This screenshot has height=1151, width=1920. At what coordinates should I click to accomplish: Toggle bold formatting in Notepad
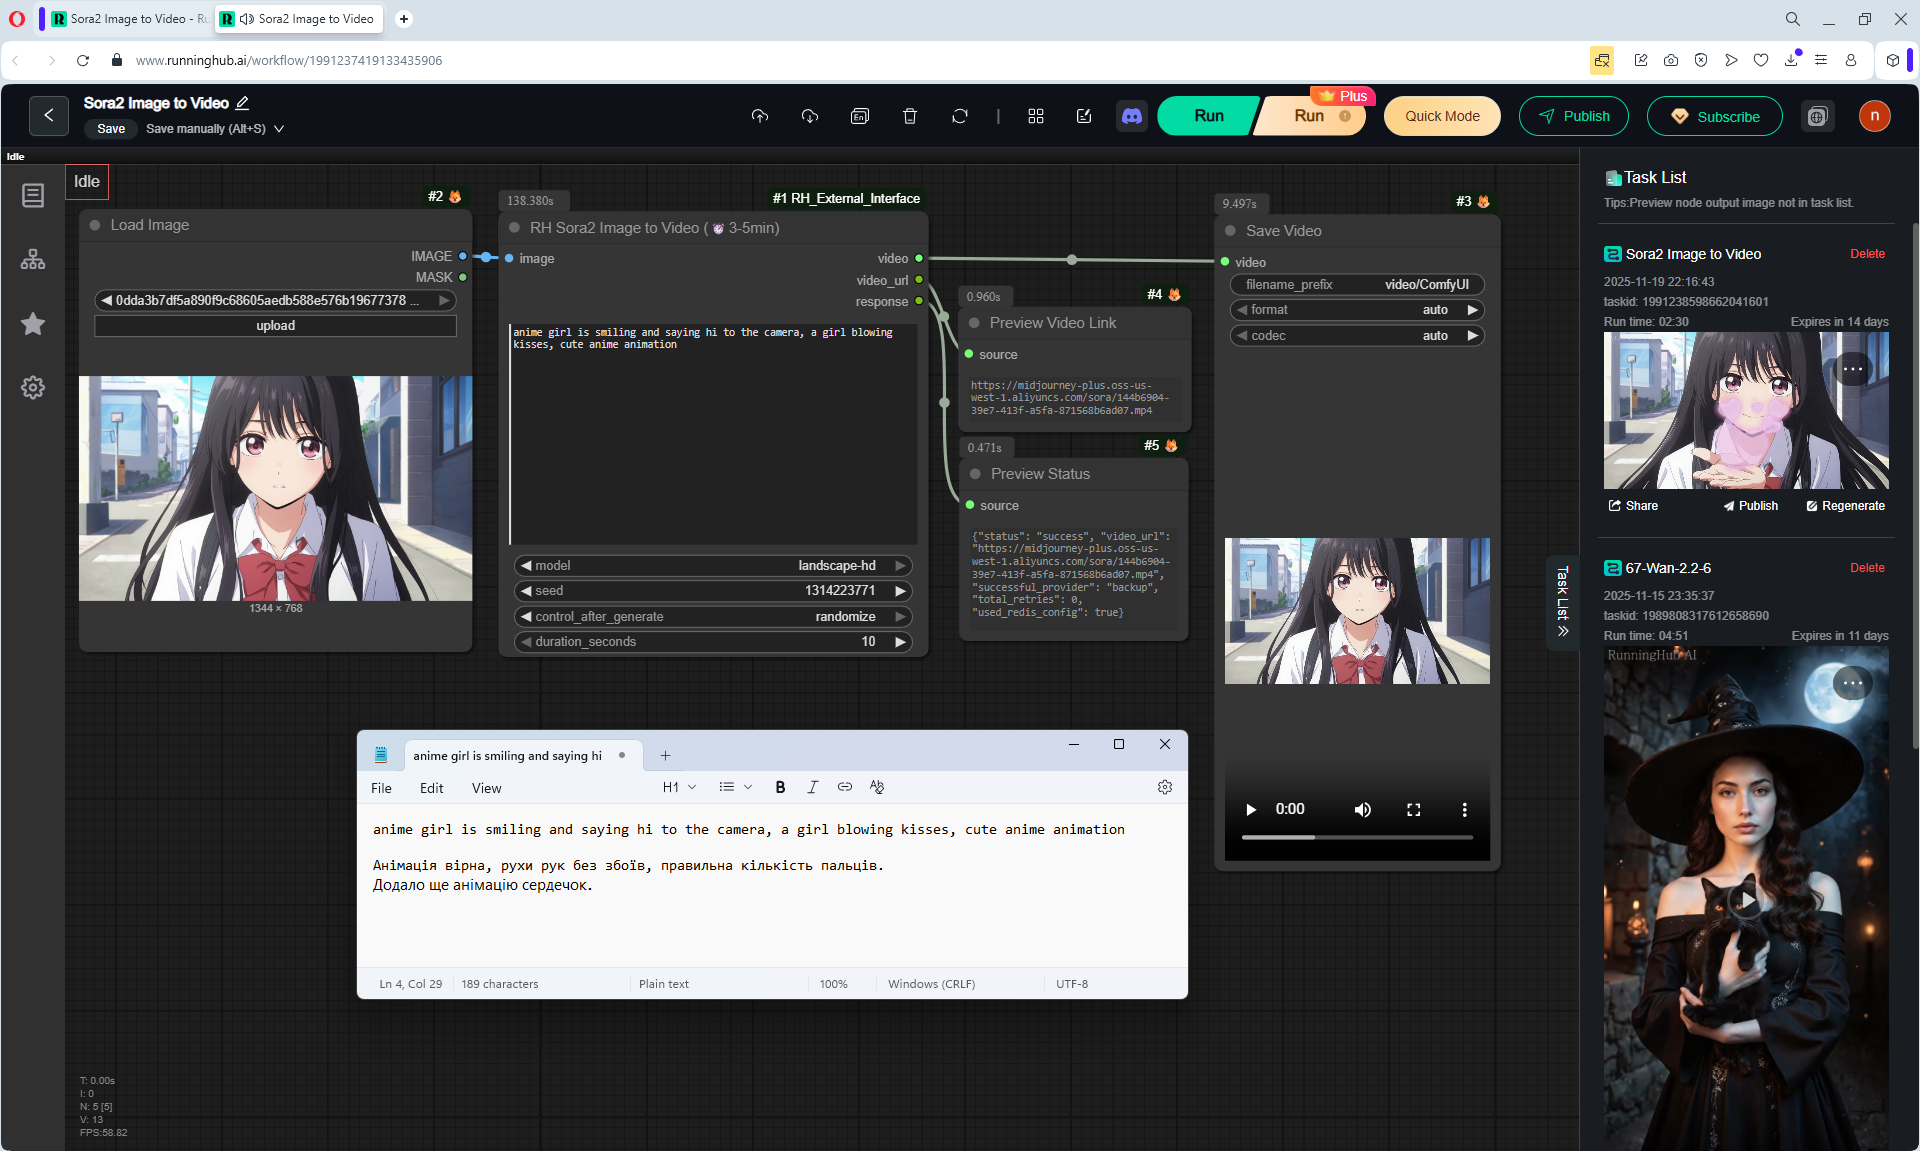point(780,787)
